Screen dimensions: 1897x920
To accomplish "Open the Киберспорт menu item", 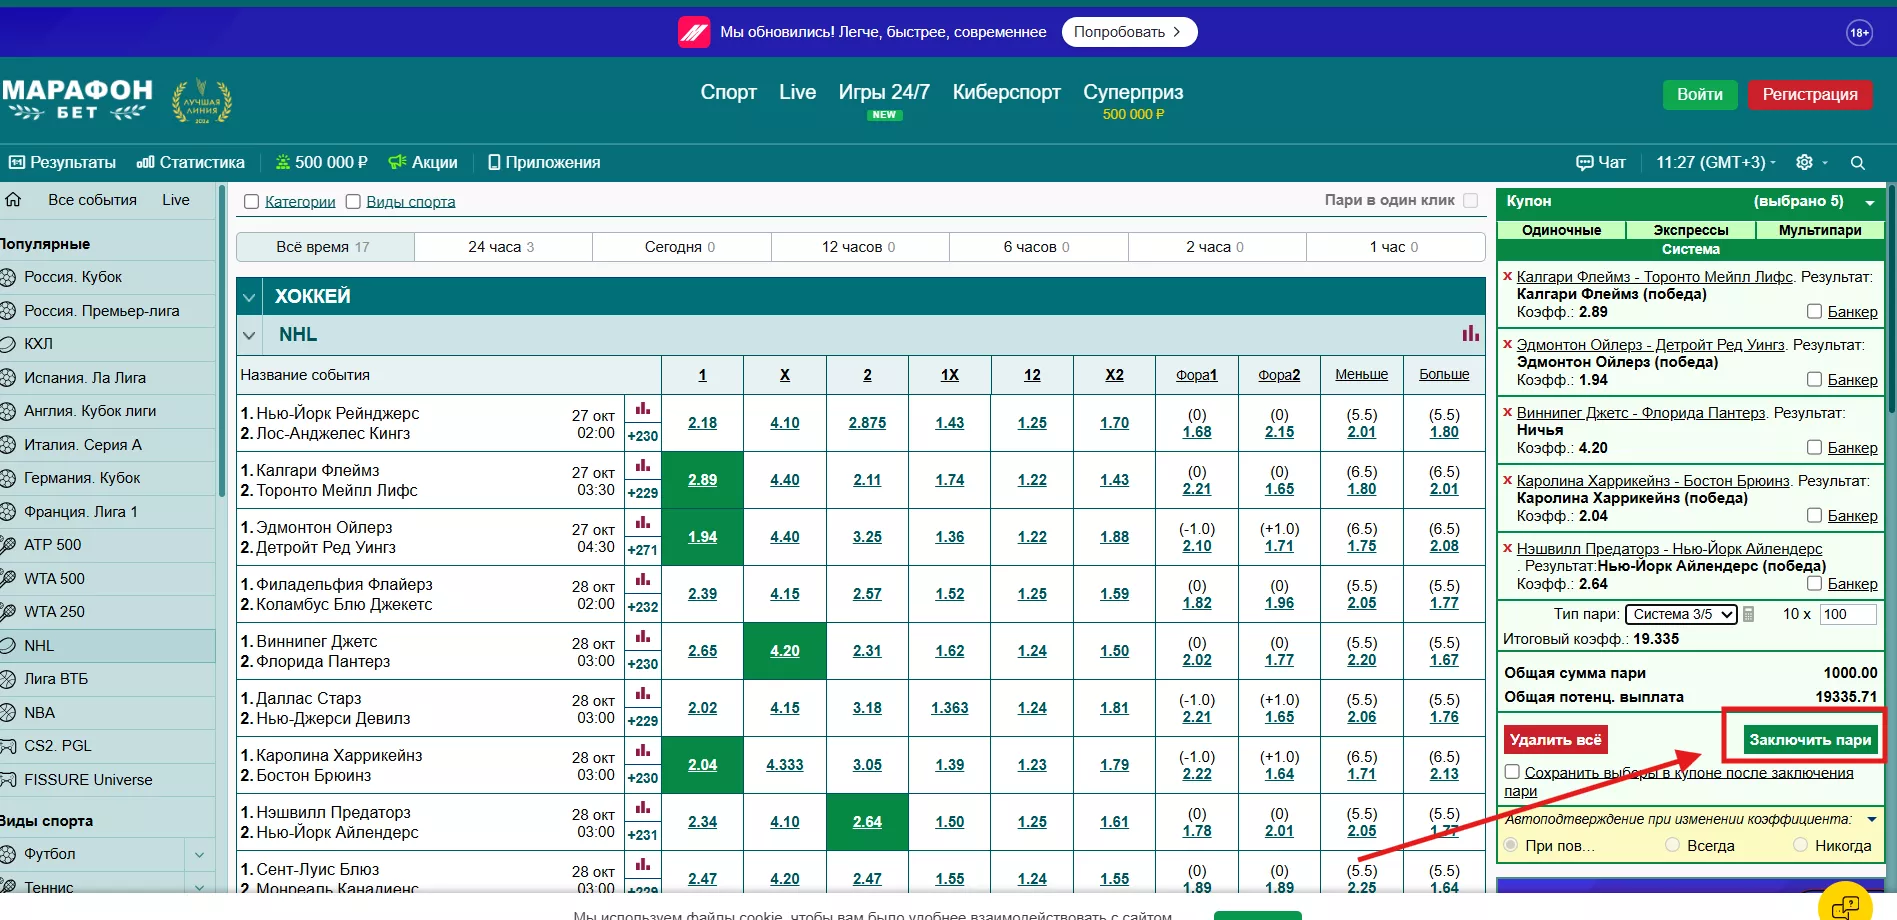I will tap(1006, 92).
